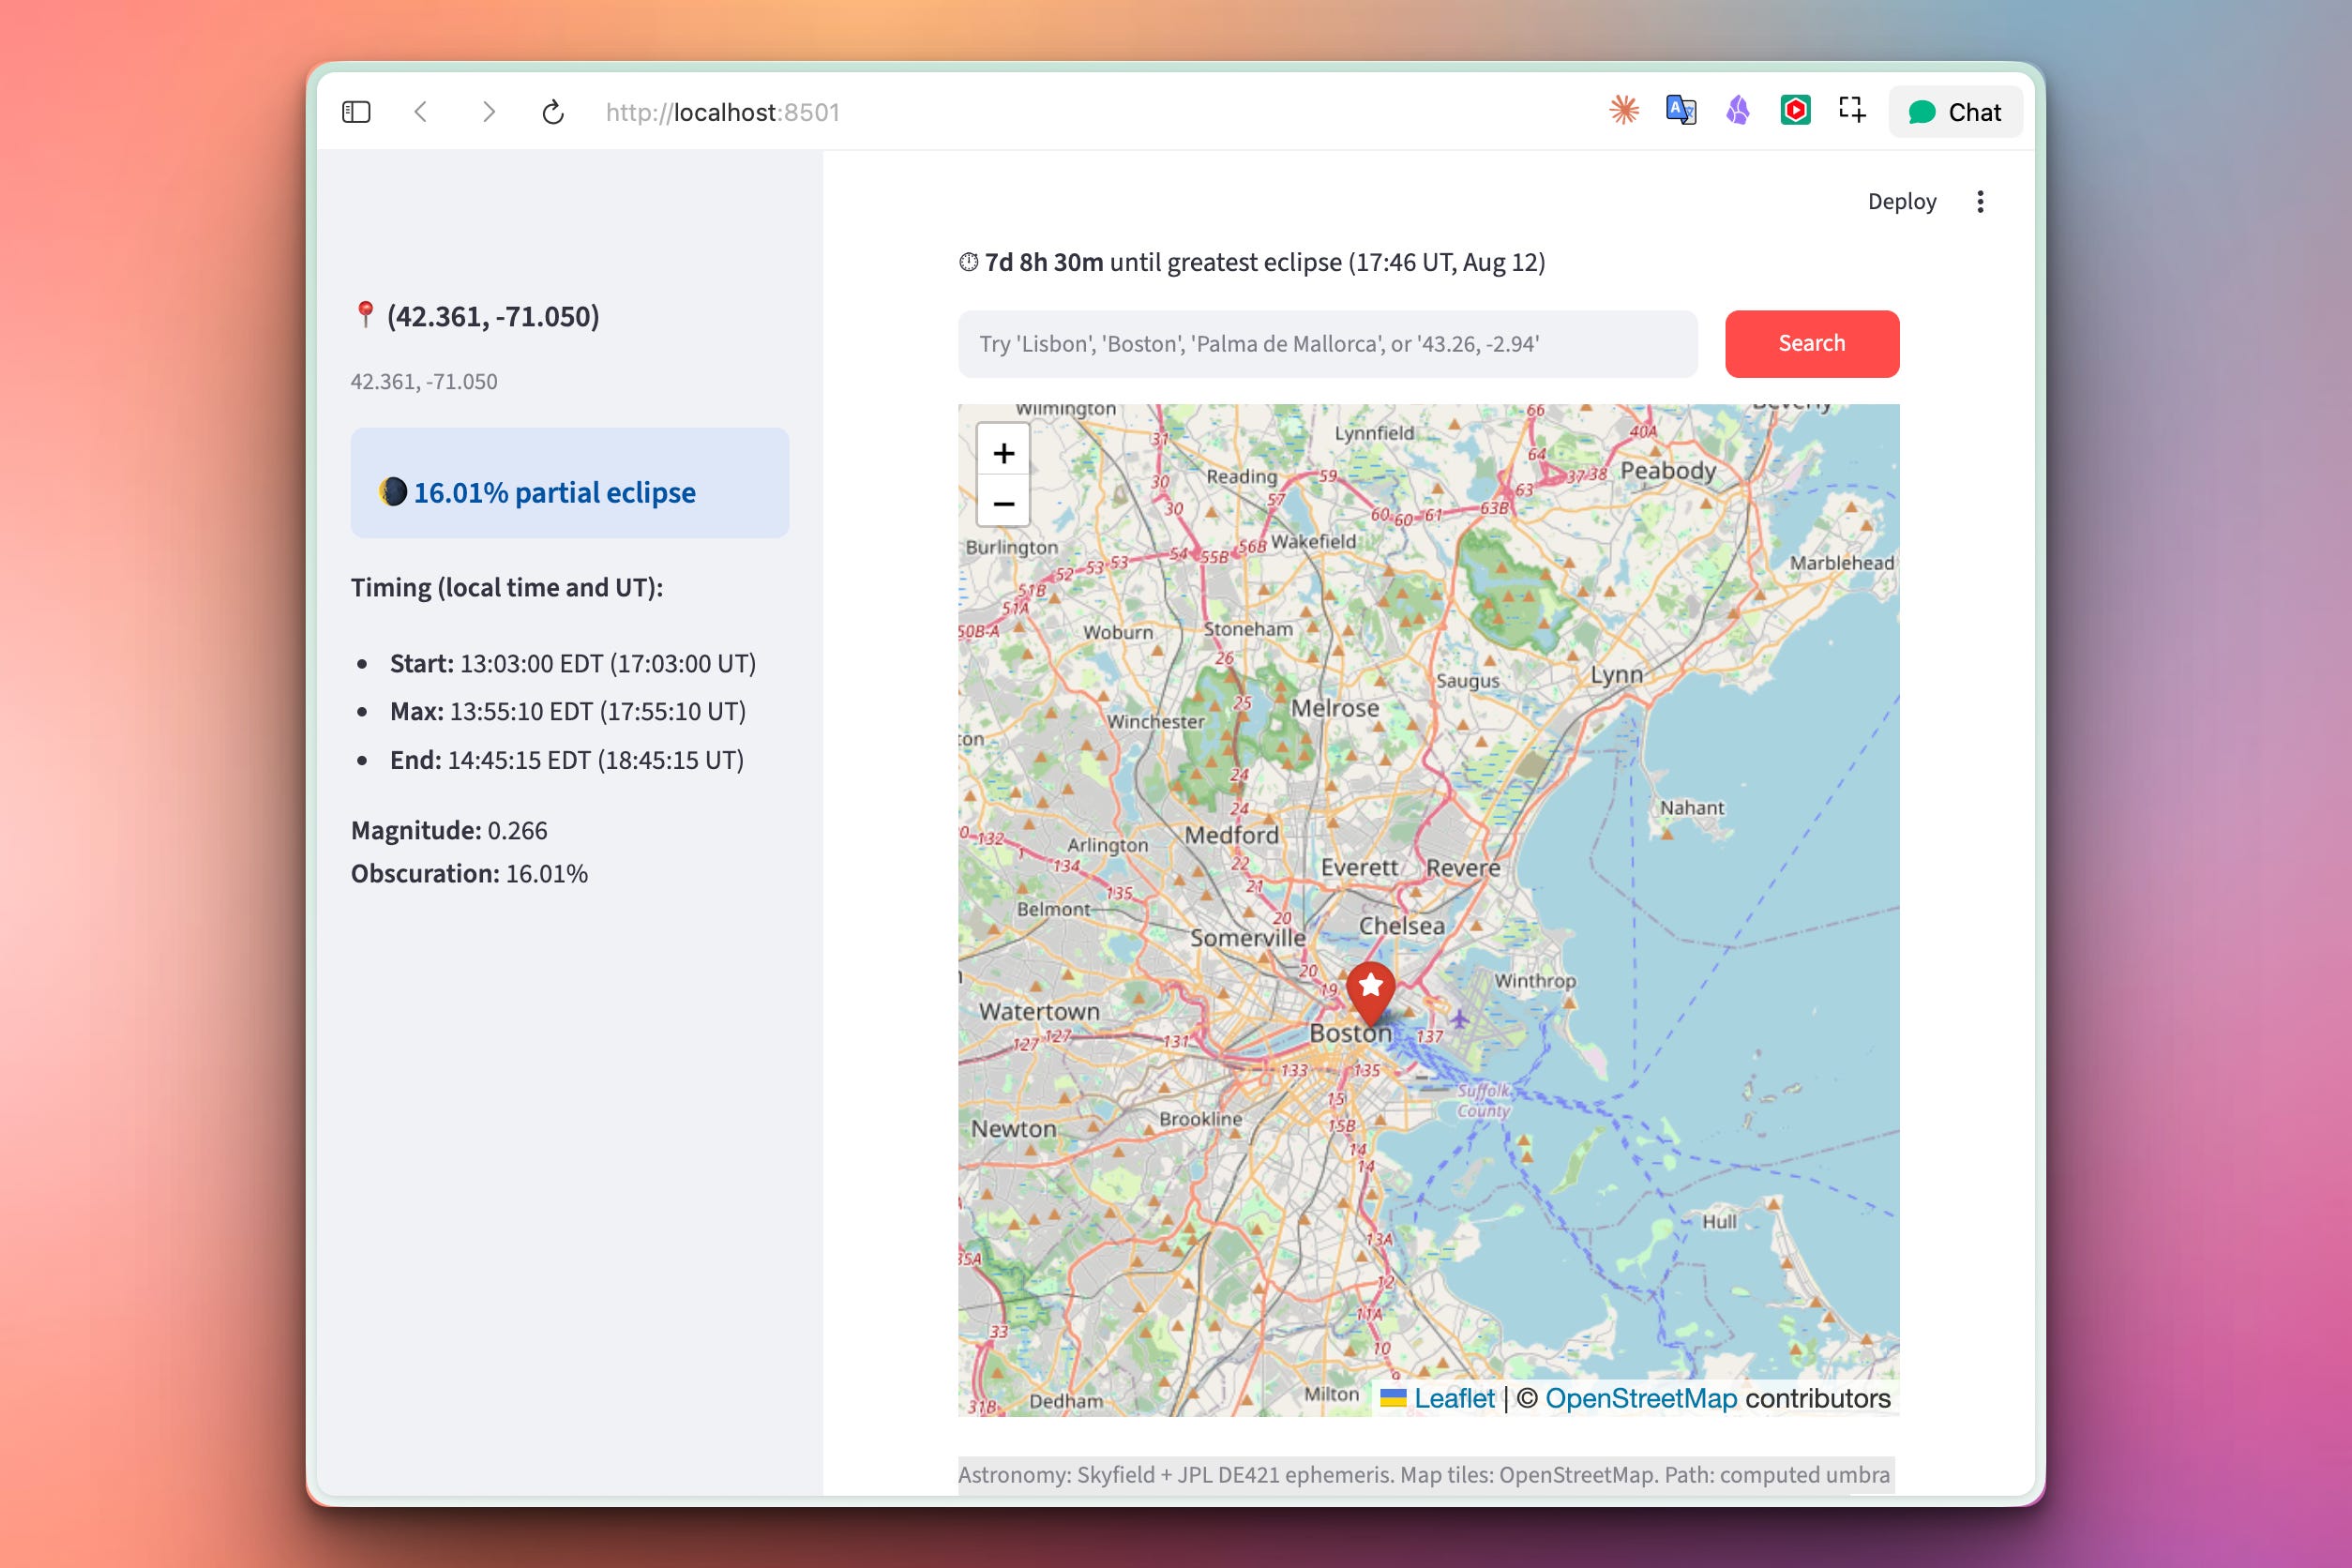Click the Medford label on the map
Viewport: 2352px width, 1568px height.
[1231, 835]
